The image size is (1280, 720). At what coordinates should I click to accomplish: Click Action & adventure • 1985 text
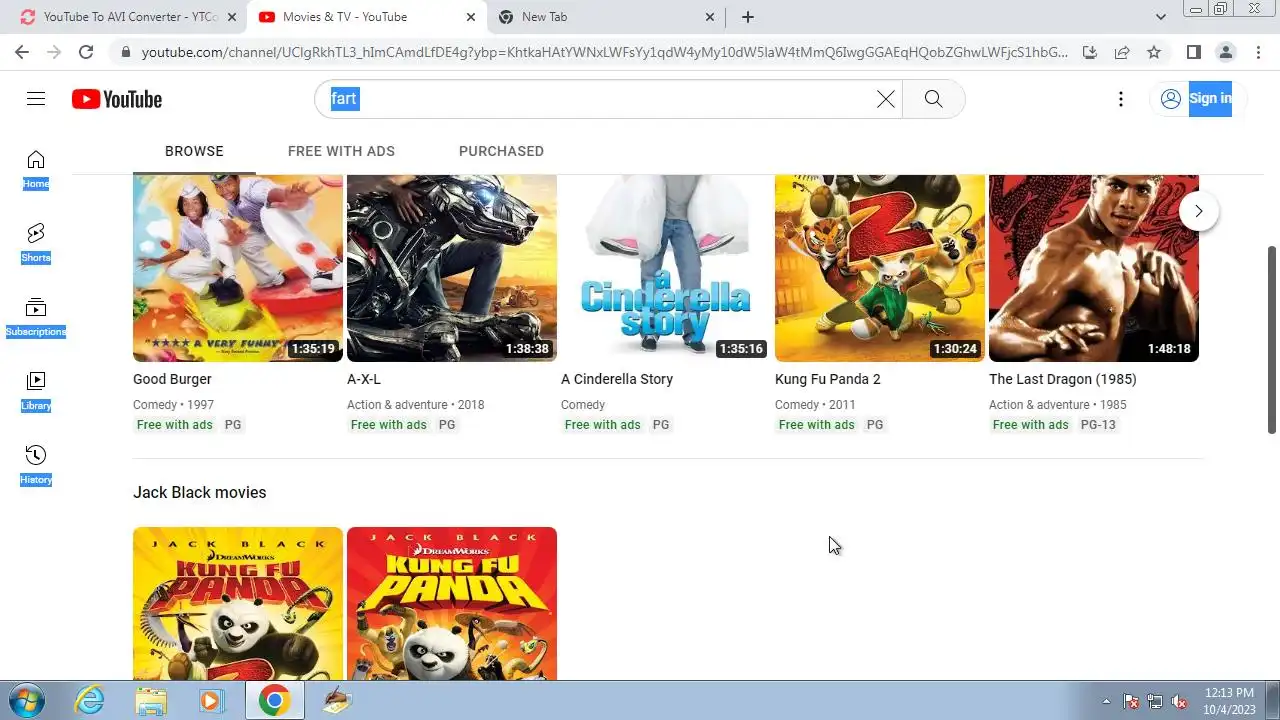[1058, 405]
